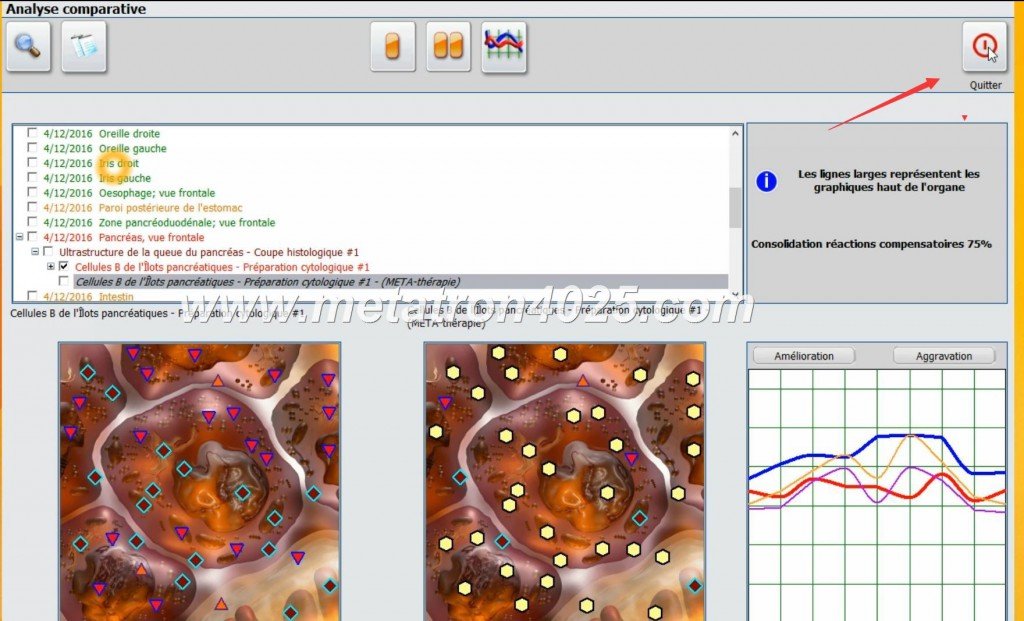Screen dimensions: 1024x621
Task: Collapse the Ultrastructure de la queue node
Action: [x=35, y=252]
